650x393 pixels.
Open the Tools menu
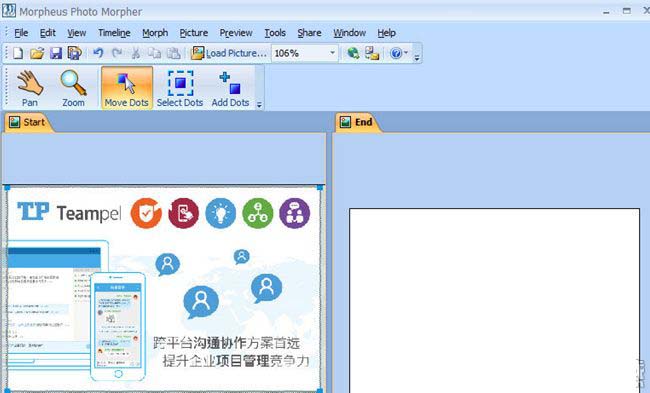tap(275, 33)
